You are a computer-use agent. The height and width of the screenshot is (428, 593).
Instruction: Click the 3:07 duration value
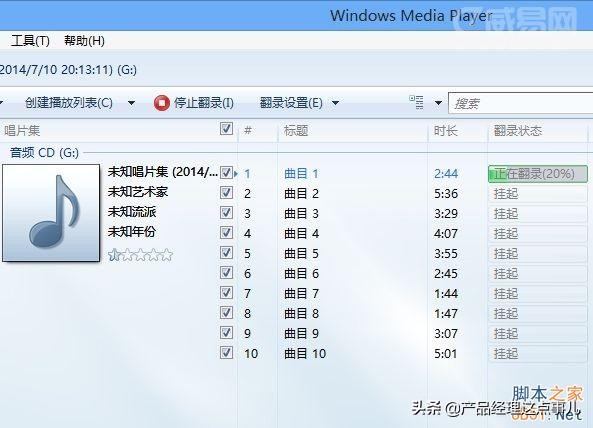pos(446,334)
